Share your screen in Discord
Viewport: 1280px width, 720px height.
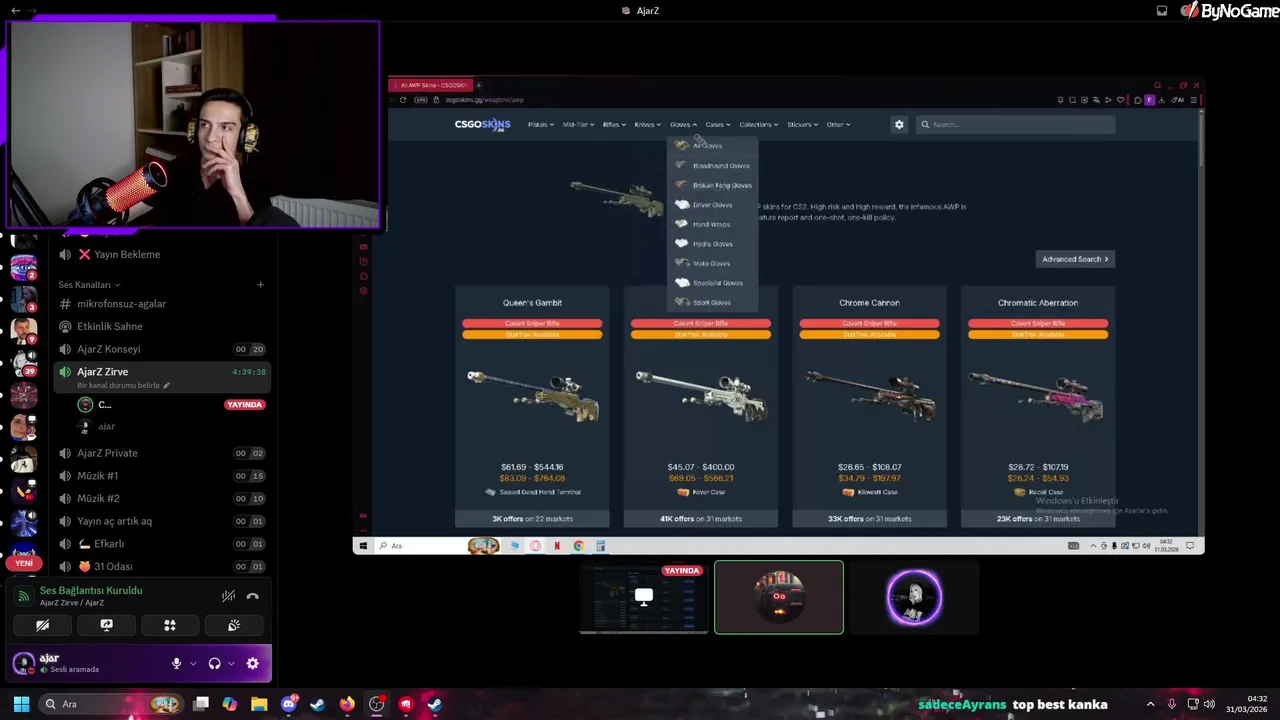click(x=106, y=625)
